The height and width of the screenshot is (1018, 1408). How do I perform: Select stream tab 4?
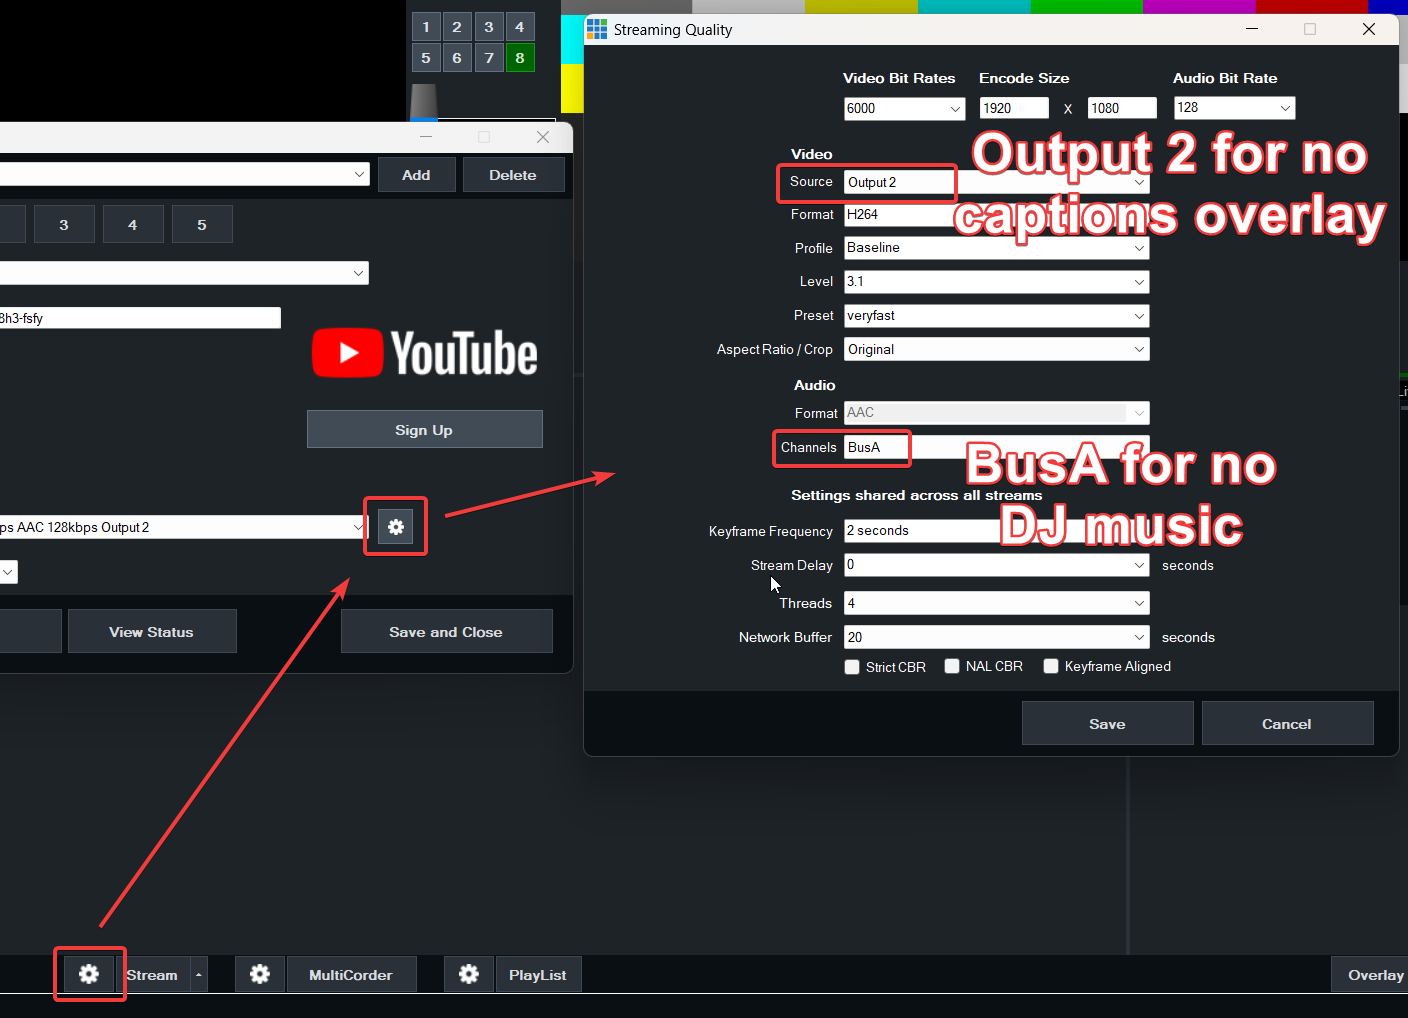[132, 224]
